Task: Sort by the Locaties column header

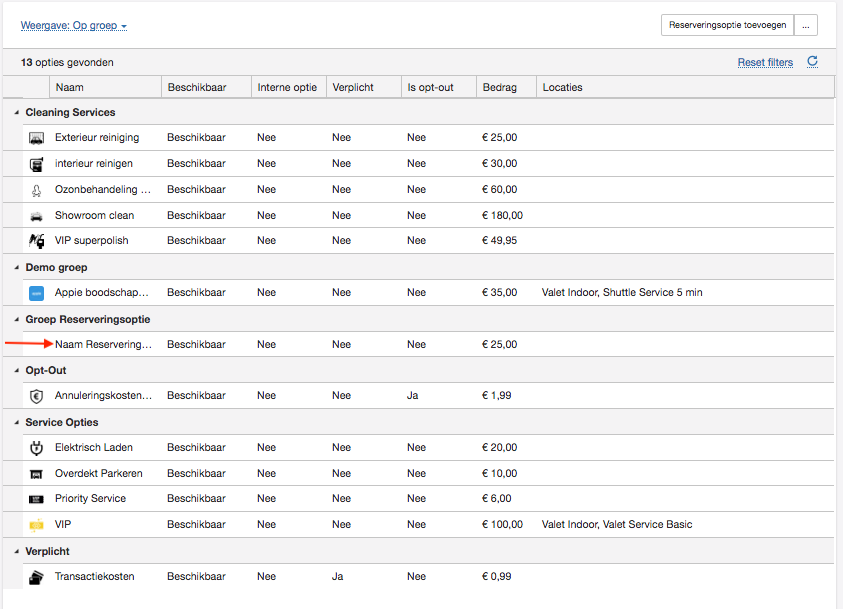Action: click(685, 87)
